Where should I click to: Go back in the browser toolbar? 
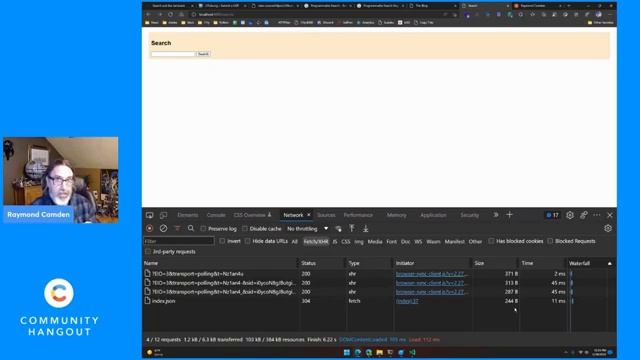tap(149, 14)
